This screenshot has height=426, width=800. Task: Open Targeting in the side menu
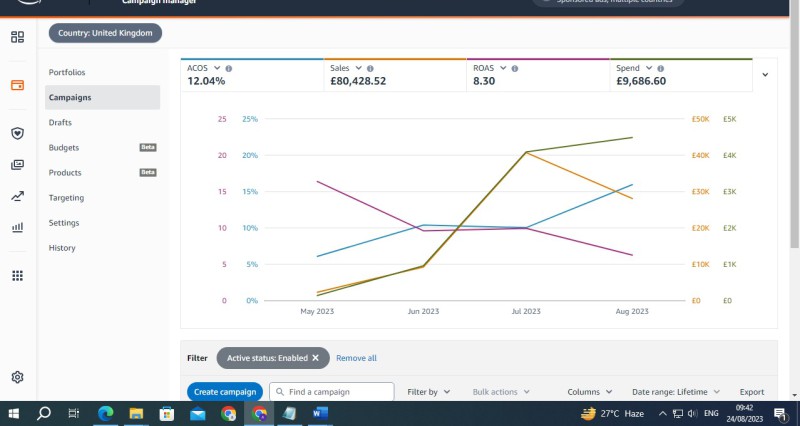pos(66,198)
